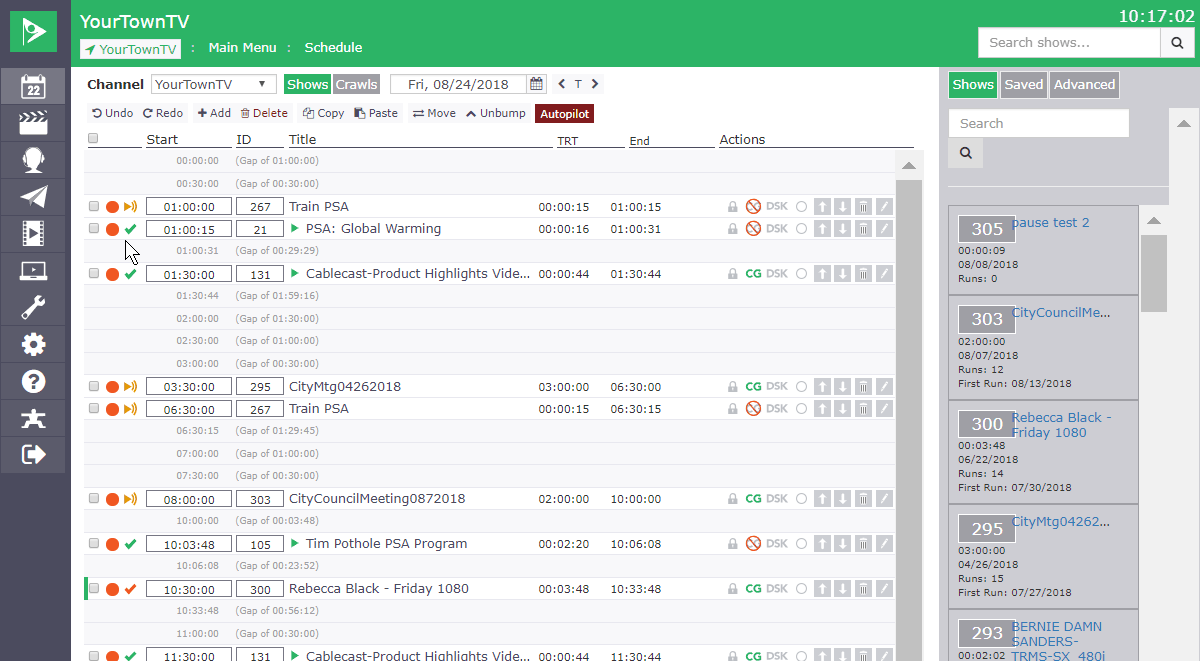Click the search magnifier beside Search shows
Image resolution: width=1200 pixels, height=661 pixels.
[x=1175, y=43]
